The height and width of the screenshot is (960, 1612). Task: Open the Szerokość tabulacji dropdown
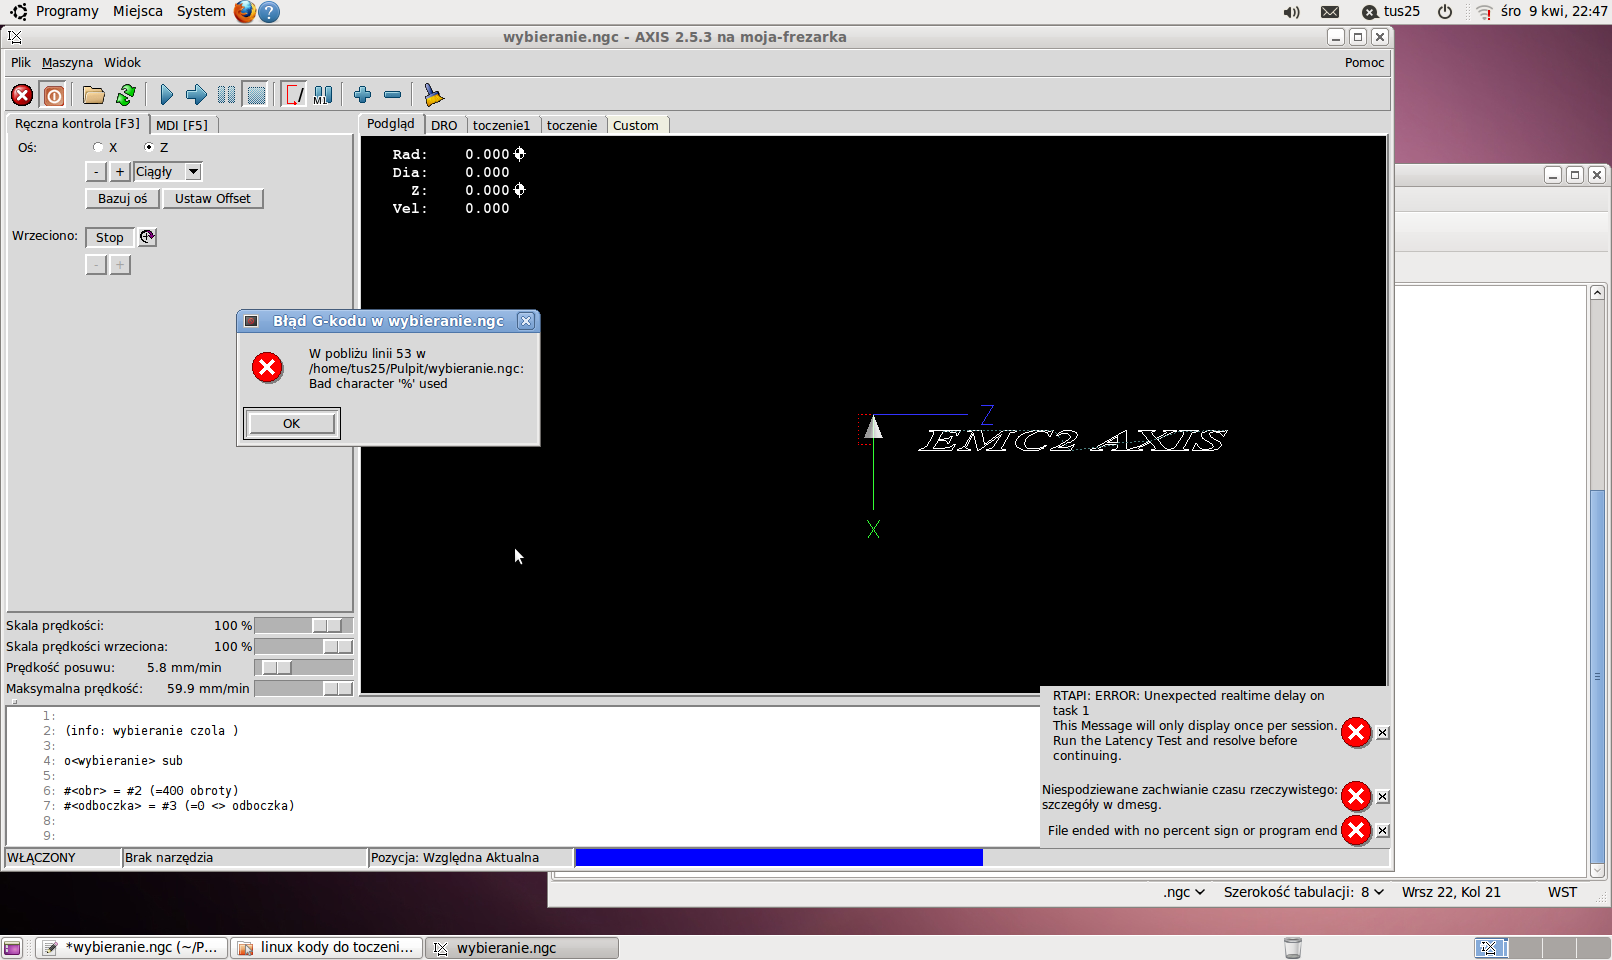[1304, 892]
